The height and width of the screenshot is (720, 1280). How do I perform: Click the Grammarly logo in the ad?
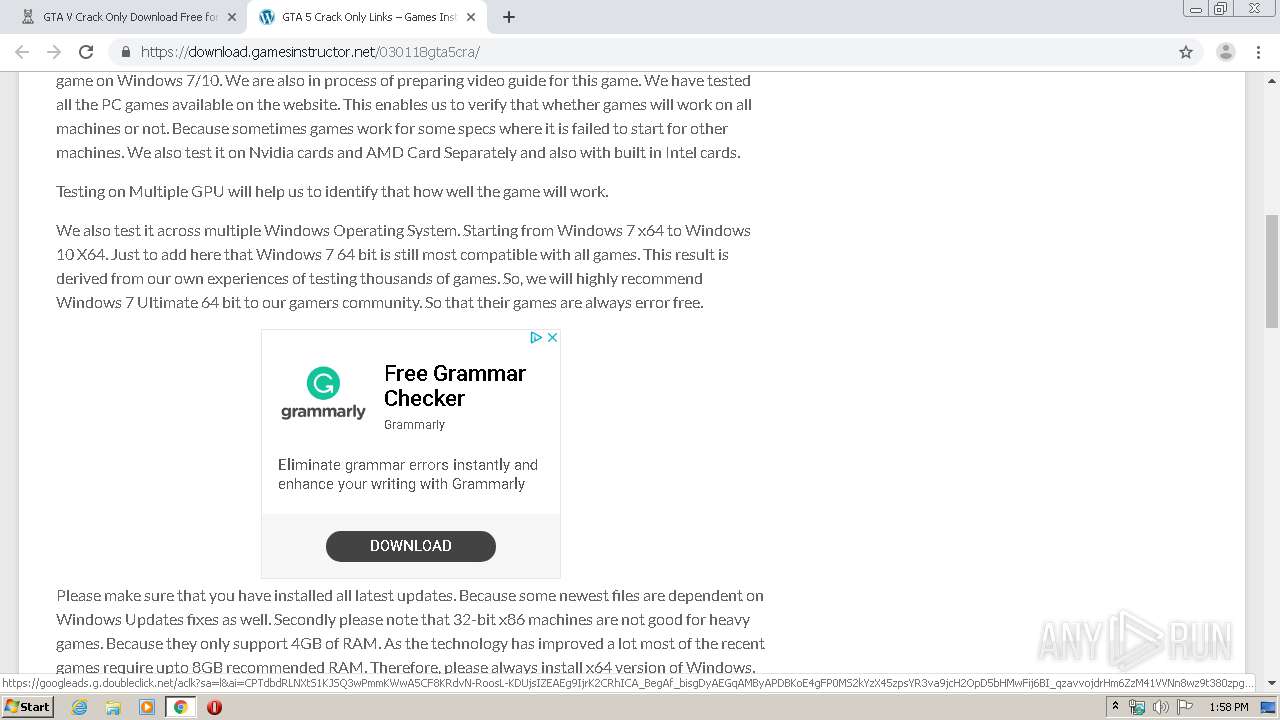[323, 393]
